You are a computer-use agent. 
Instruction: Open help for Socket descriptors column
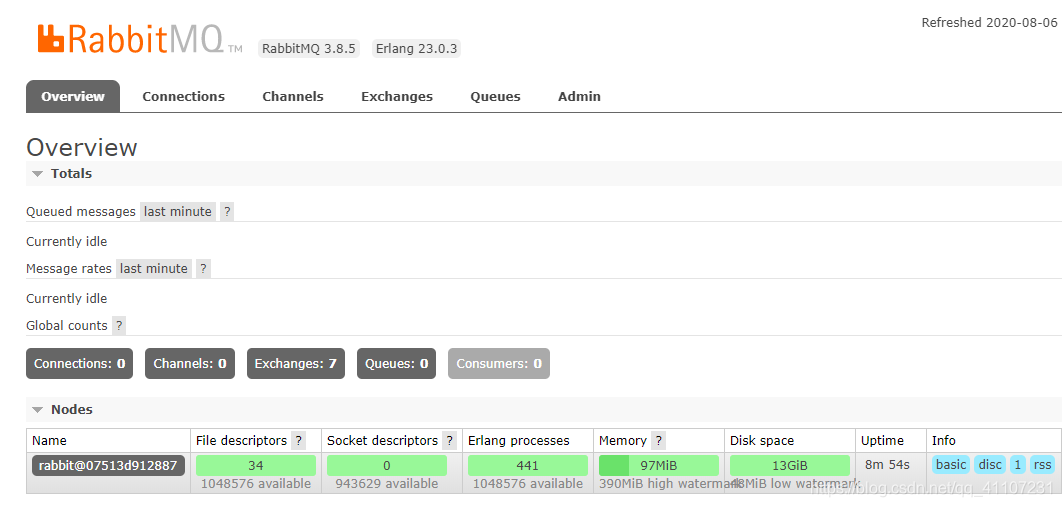(449, 441)
